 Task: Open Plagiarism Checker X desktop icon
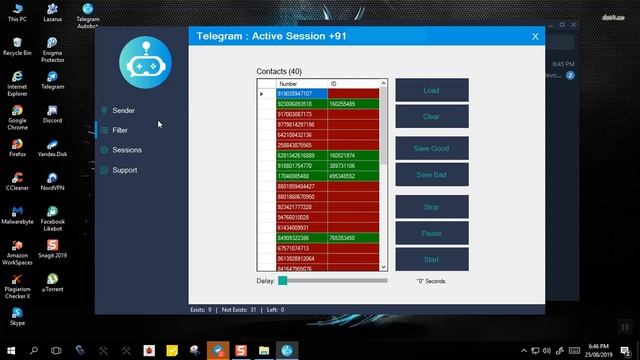pos(17,286)
